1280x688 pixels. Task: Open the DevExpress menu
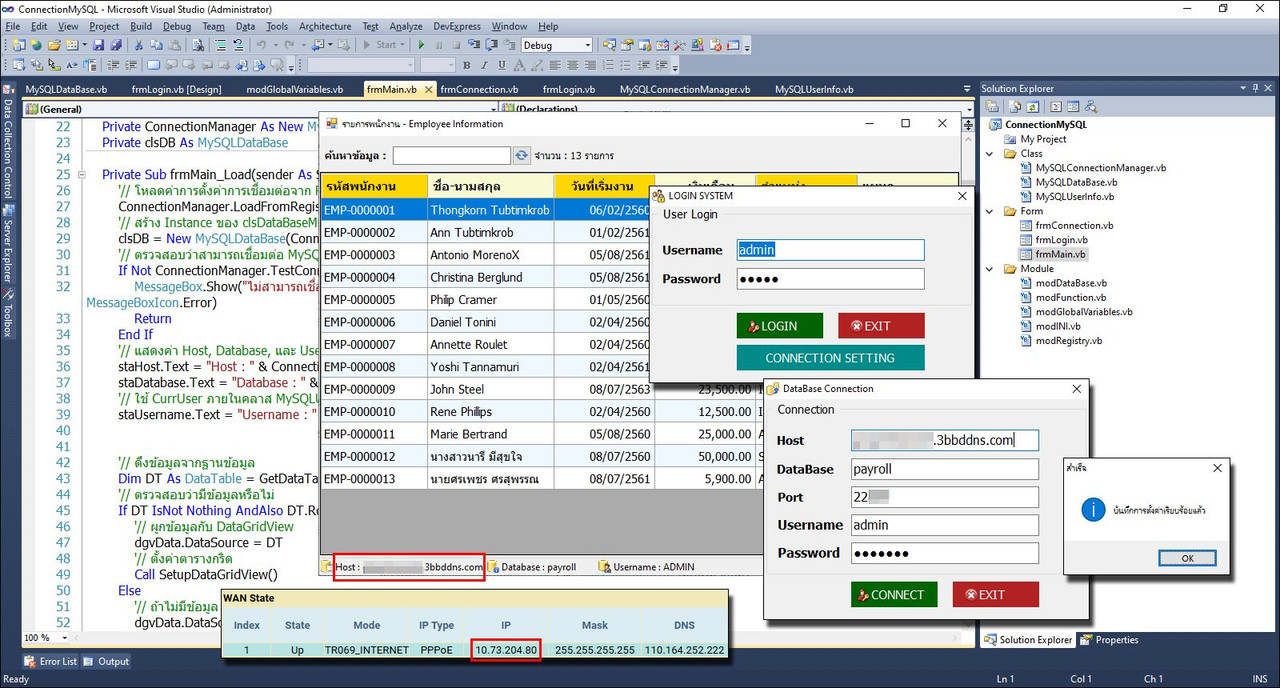point(459,26)
